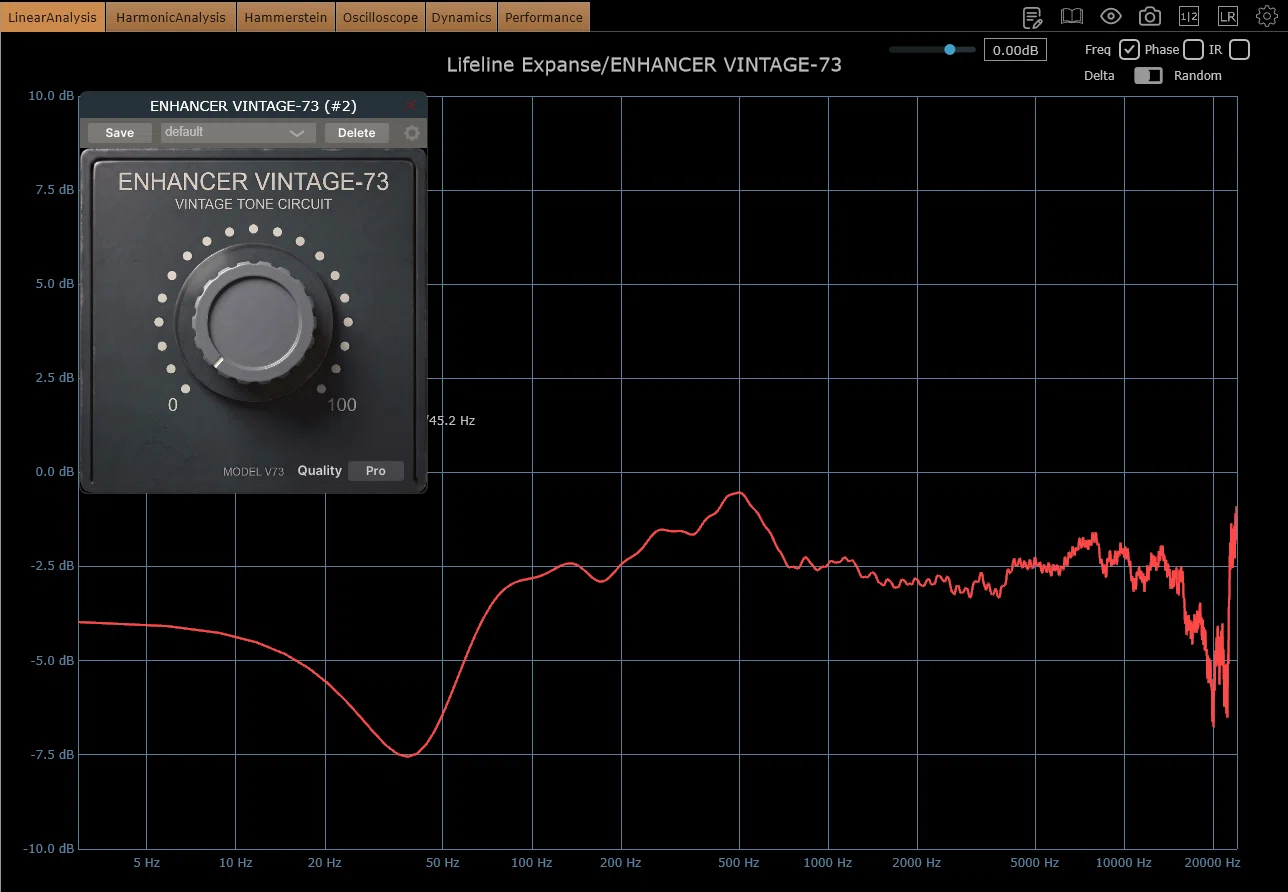
Task: Click the 0.00dB gain input field
Action: coord(1015,50)
